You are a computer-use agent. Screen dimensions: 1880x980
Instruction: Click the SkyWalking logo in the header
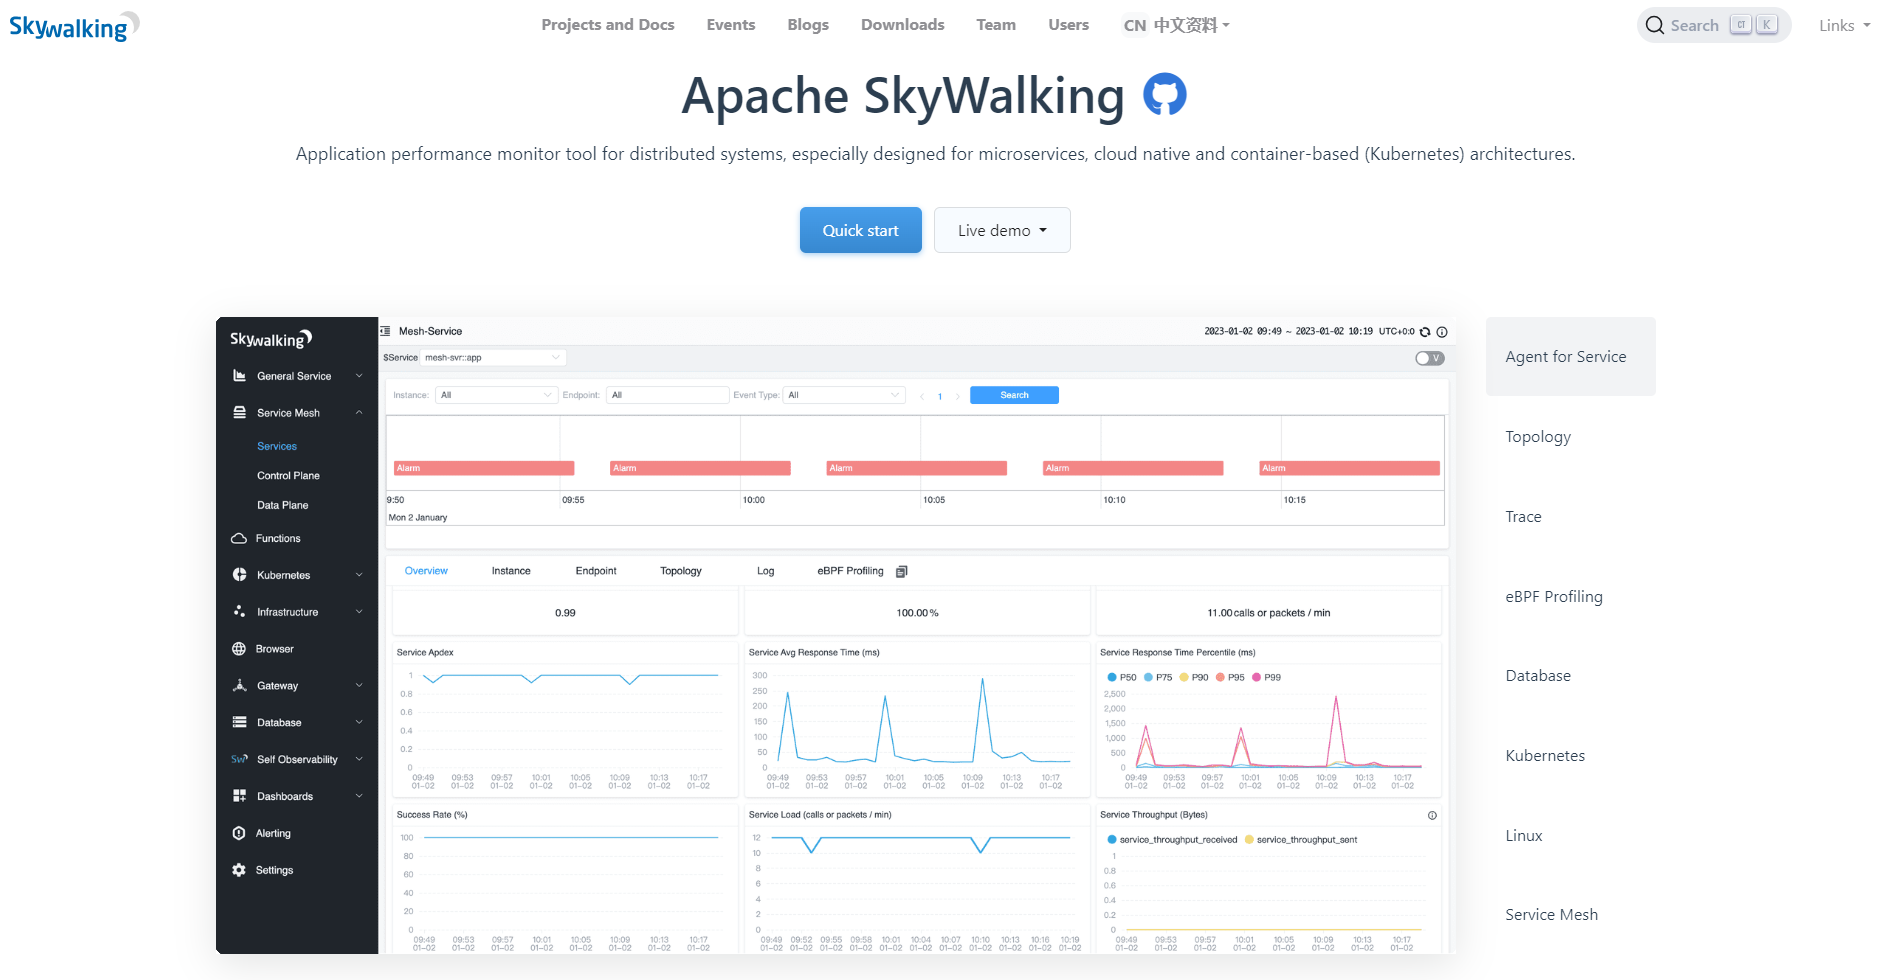pos(74,26)
